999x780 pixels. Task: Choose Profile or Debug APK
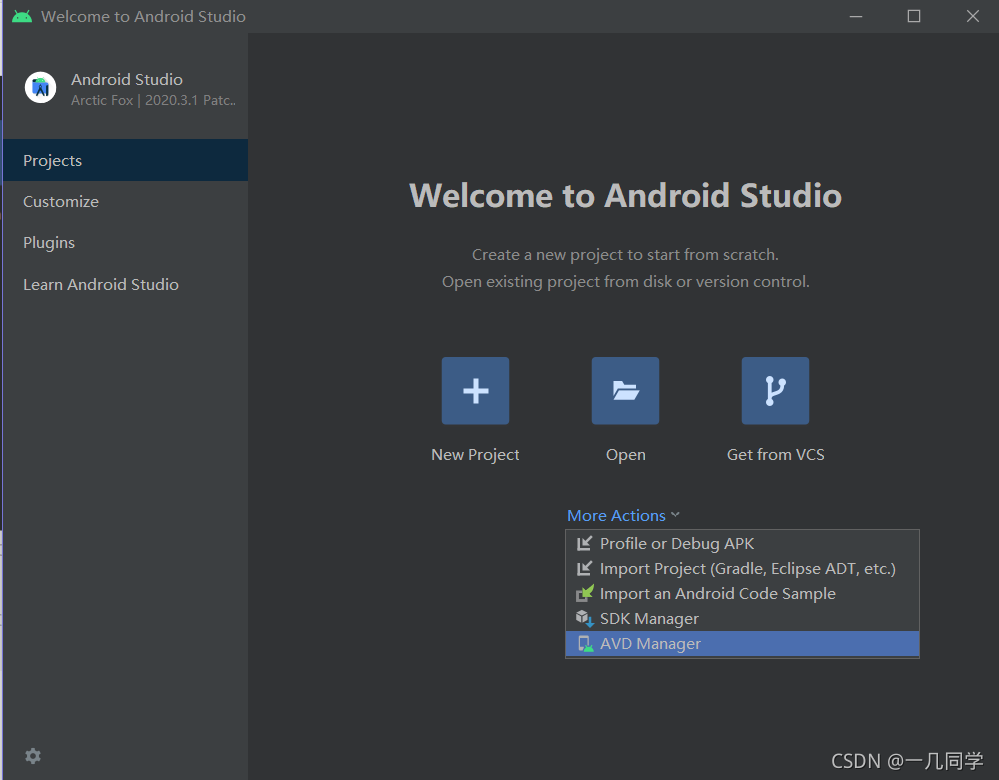[x=742, y=544]
